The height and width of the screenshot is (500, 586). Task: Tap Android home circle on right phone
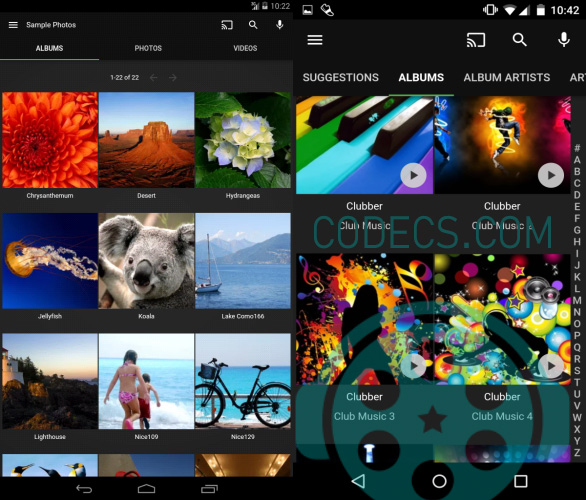point(440,481)
